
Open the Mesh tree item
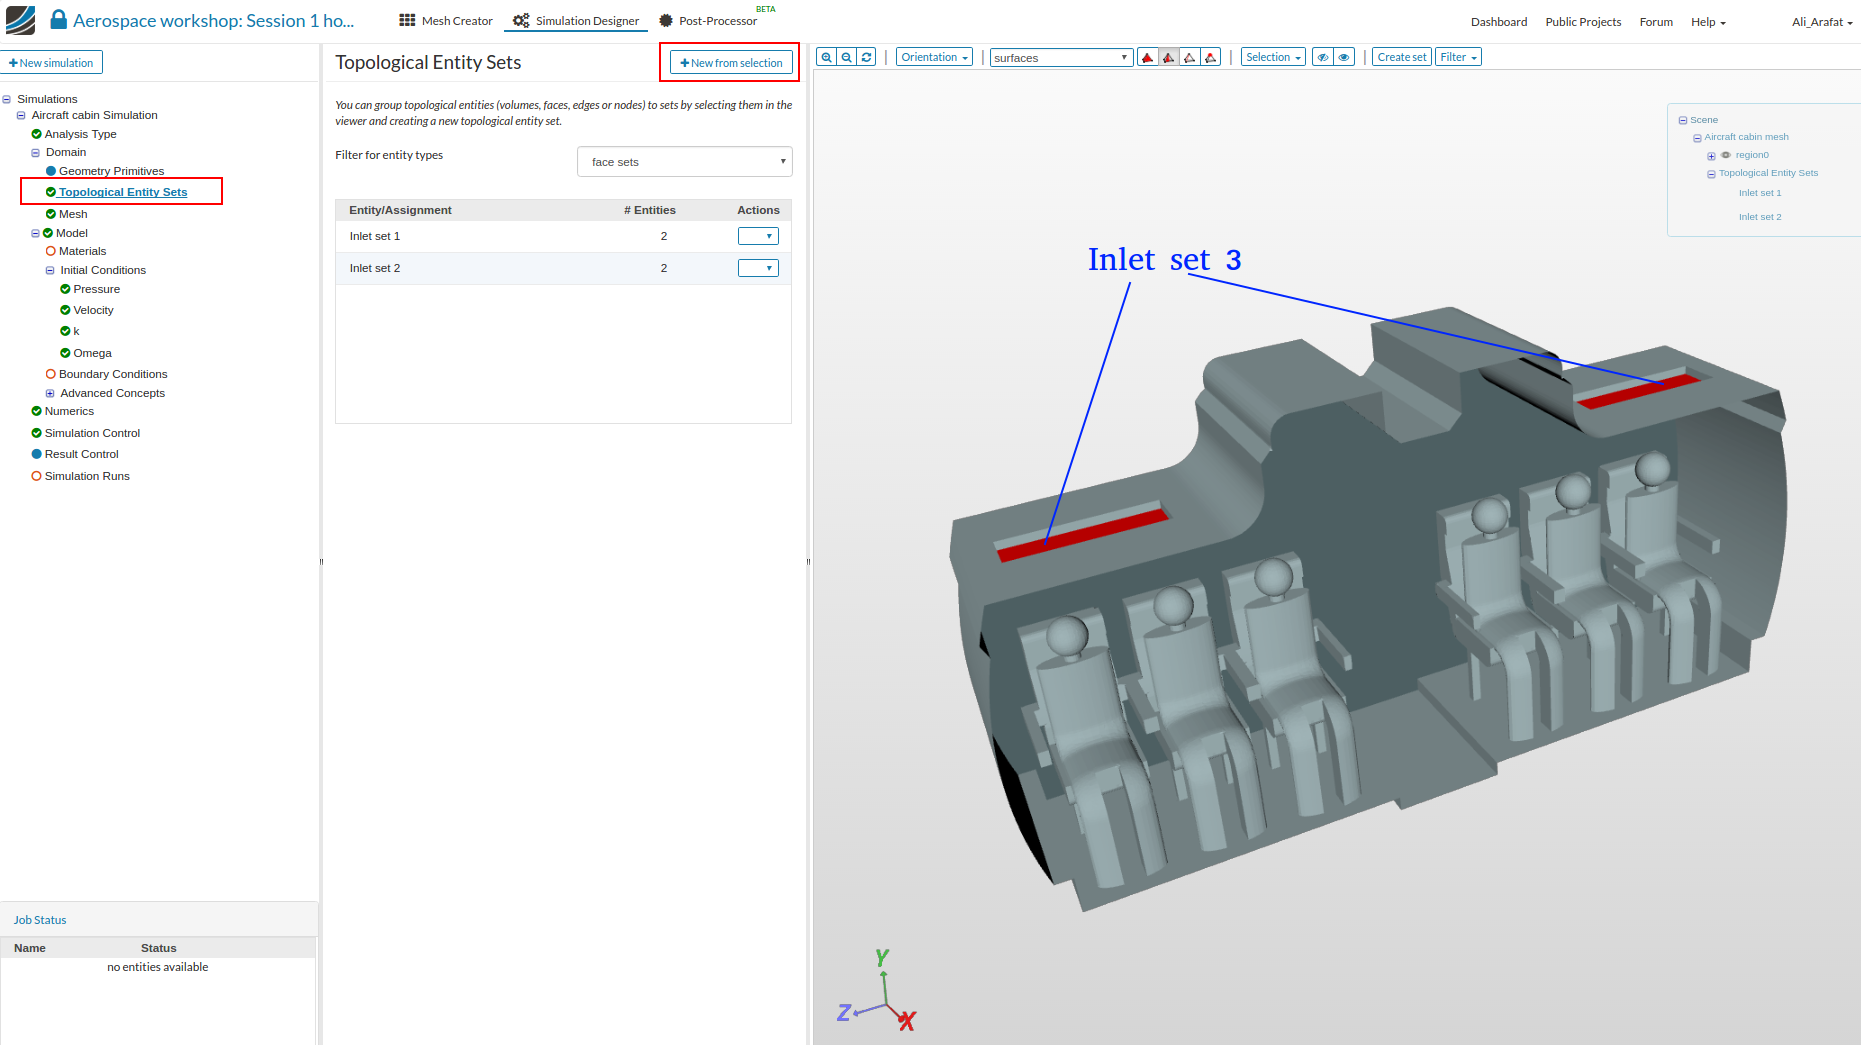tap(73, 214)
